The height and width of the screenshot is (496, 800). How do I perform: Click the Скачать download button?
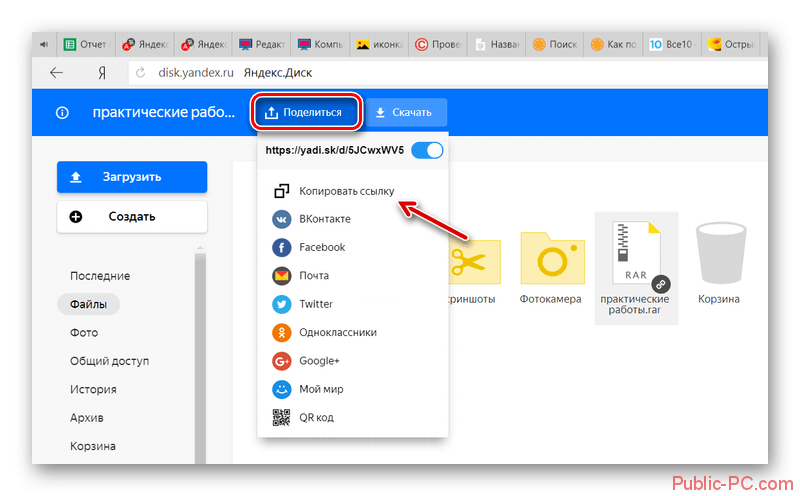[406, 112]
